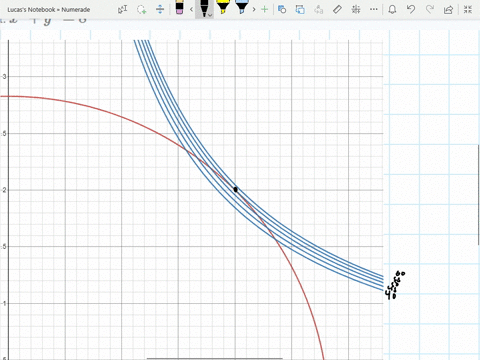Select the black pen
This screenshot has height=360, width=480.
point(203,8)
